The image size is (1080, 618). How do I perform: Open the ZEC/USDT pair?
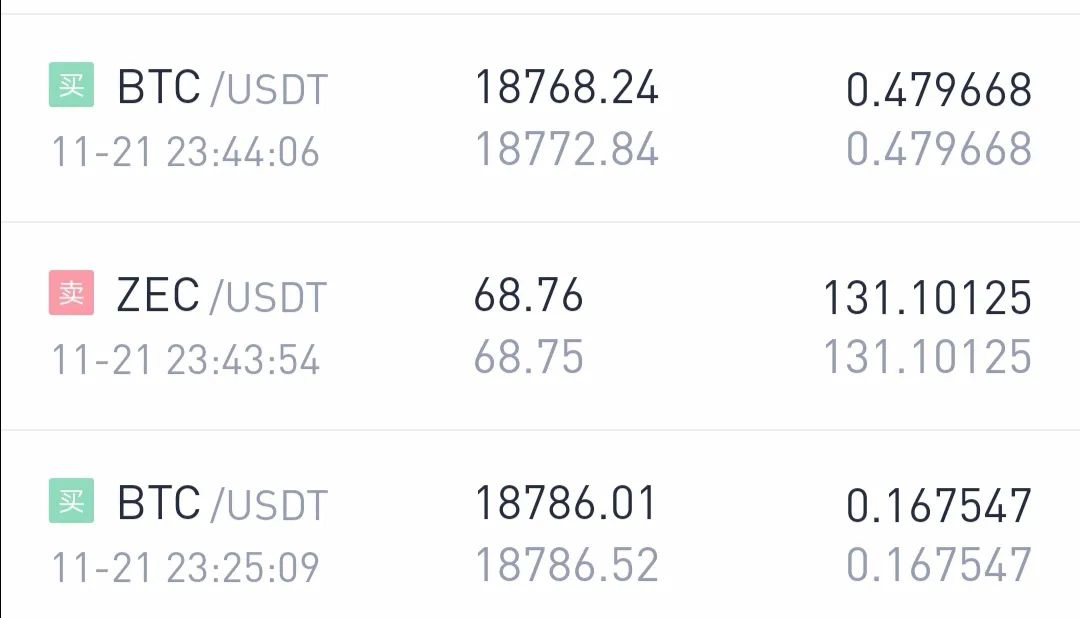click(221, 296)
